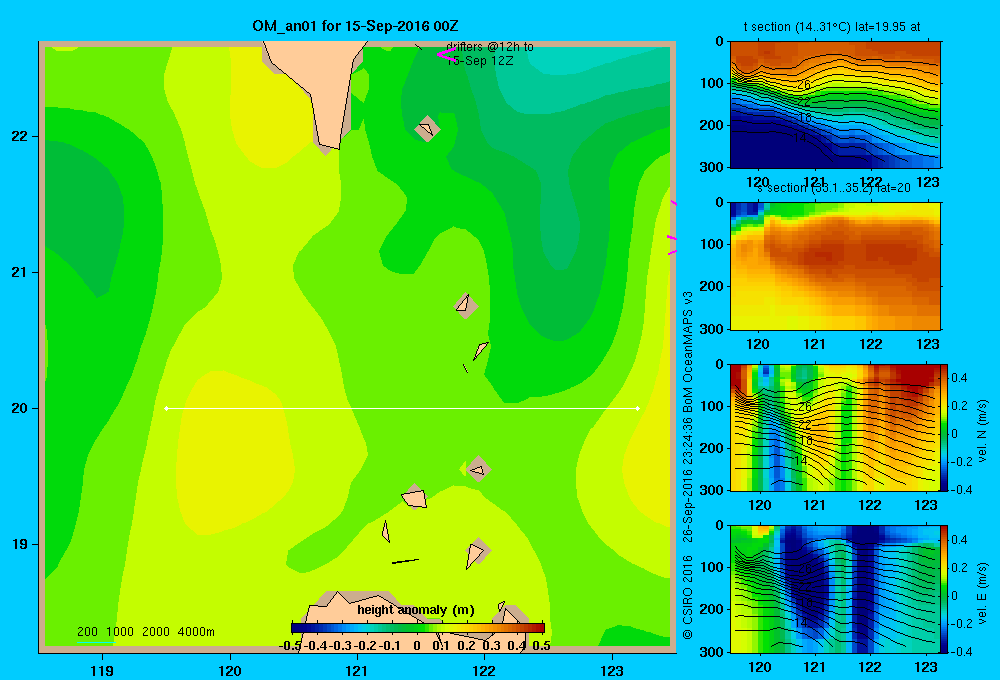This screenshot has width=1000, height=680.
Task: Click the right endpoint of the white section line
Action: [638, 408]
